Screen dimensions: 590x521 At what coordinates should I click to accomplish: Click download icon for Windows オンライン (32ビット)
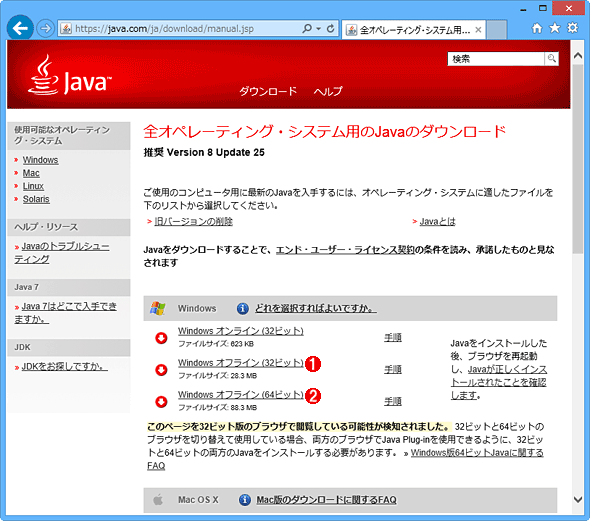tap(161, 337)
